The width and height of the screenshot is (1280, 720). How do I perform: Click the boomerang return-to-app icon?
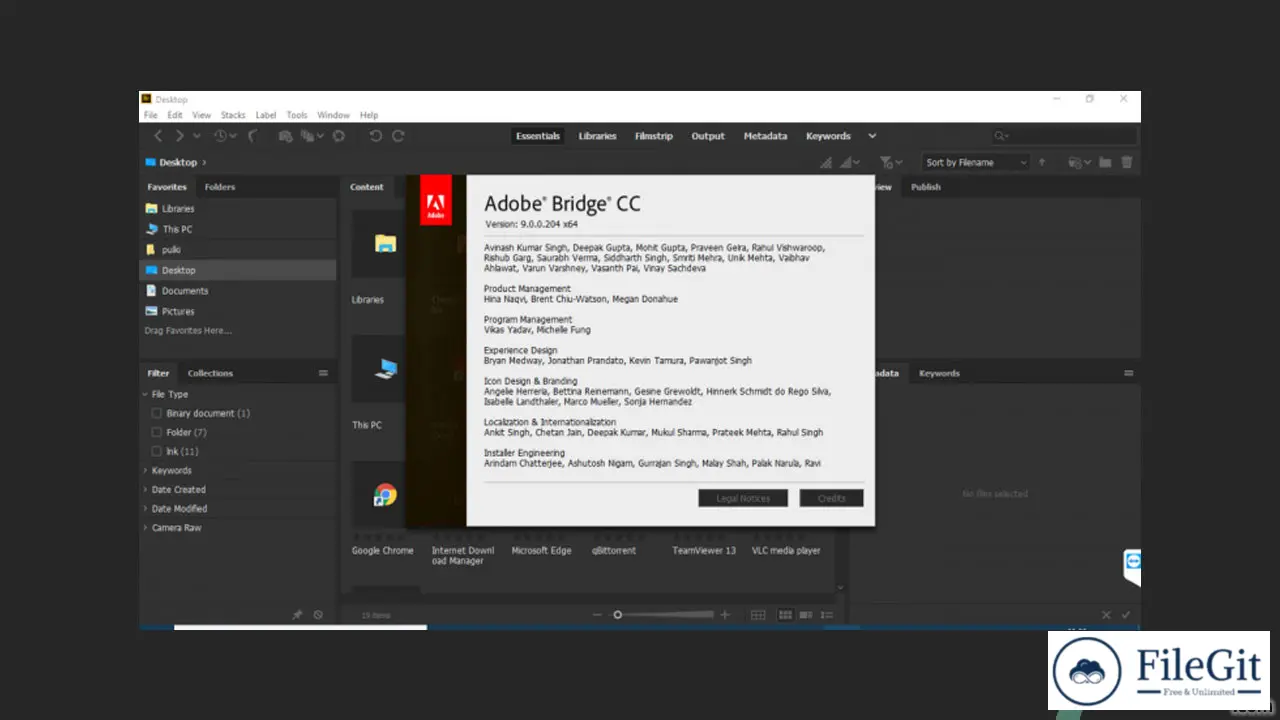pyautogui.click(x=252, y=136)
